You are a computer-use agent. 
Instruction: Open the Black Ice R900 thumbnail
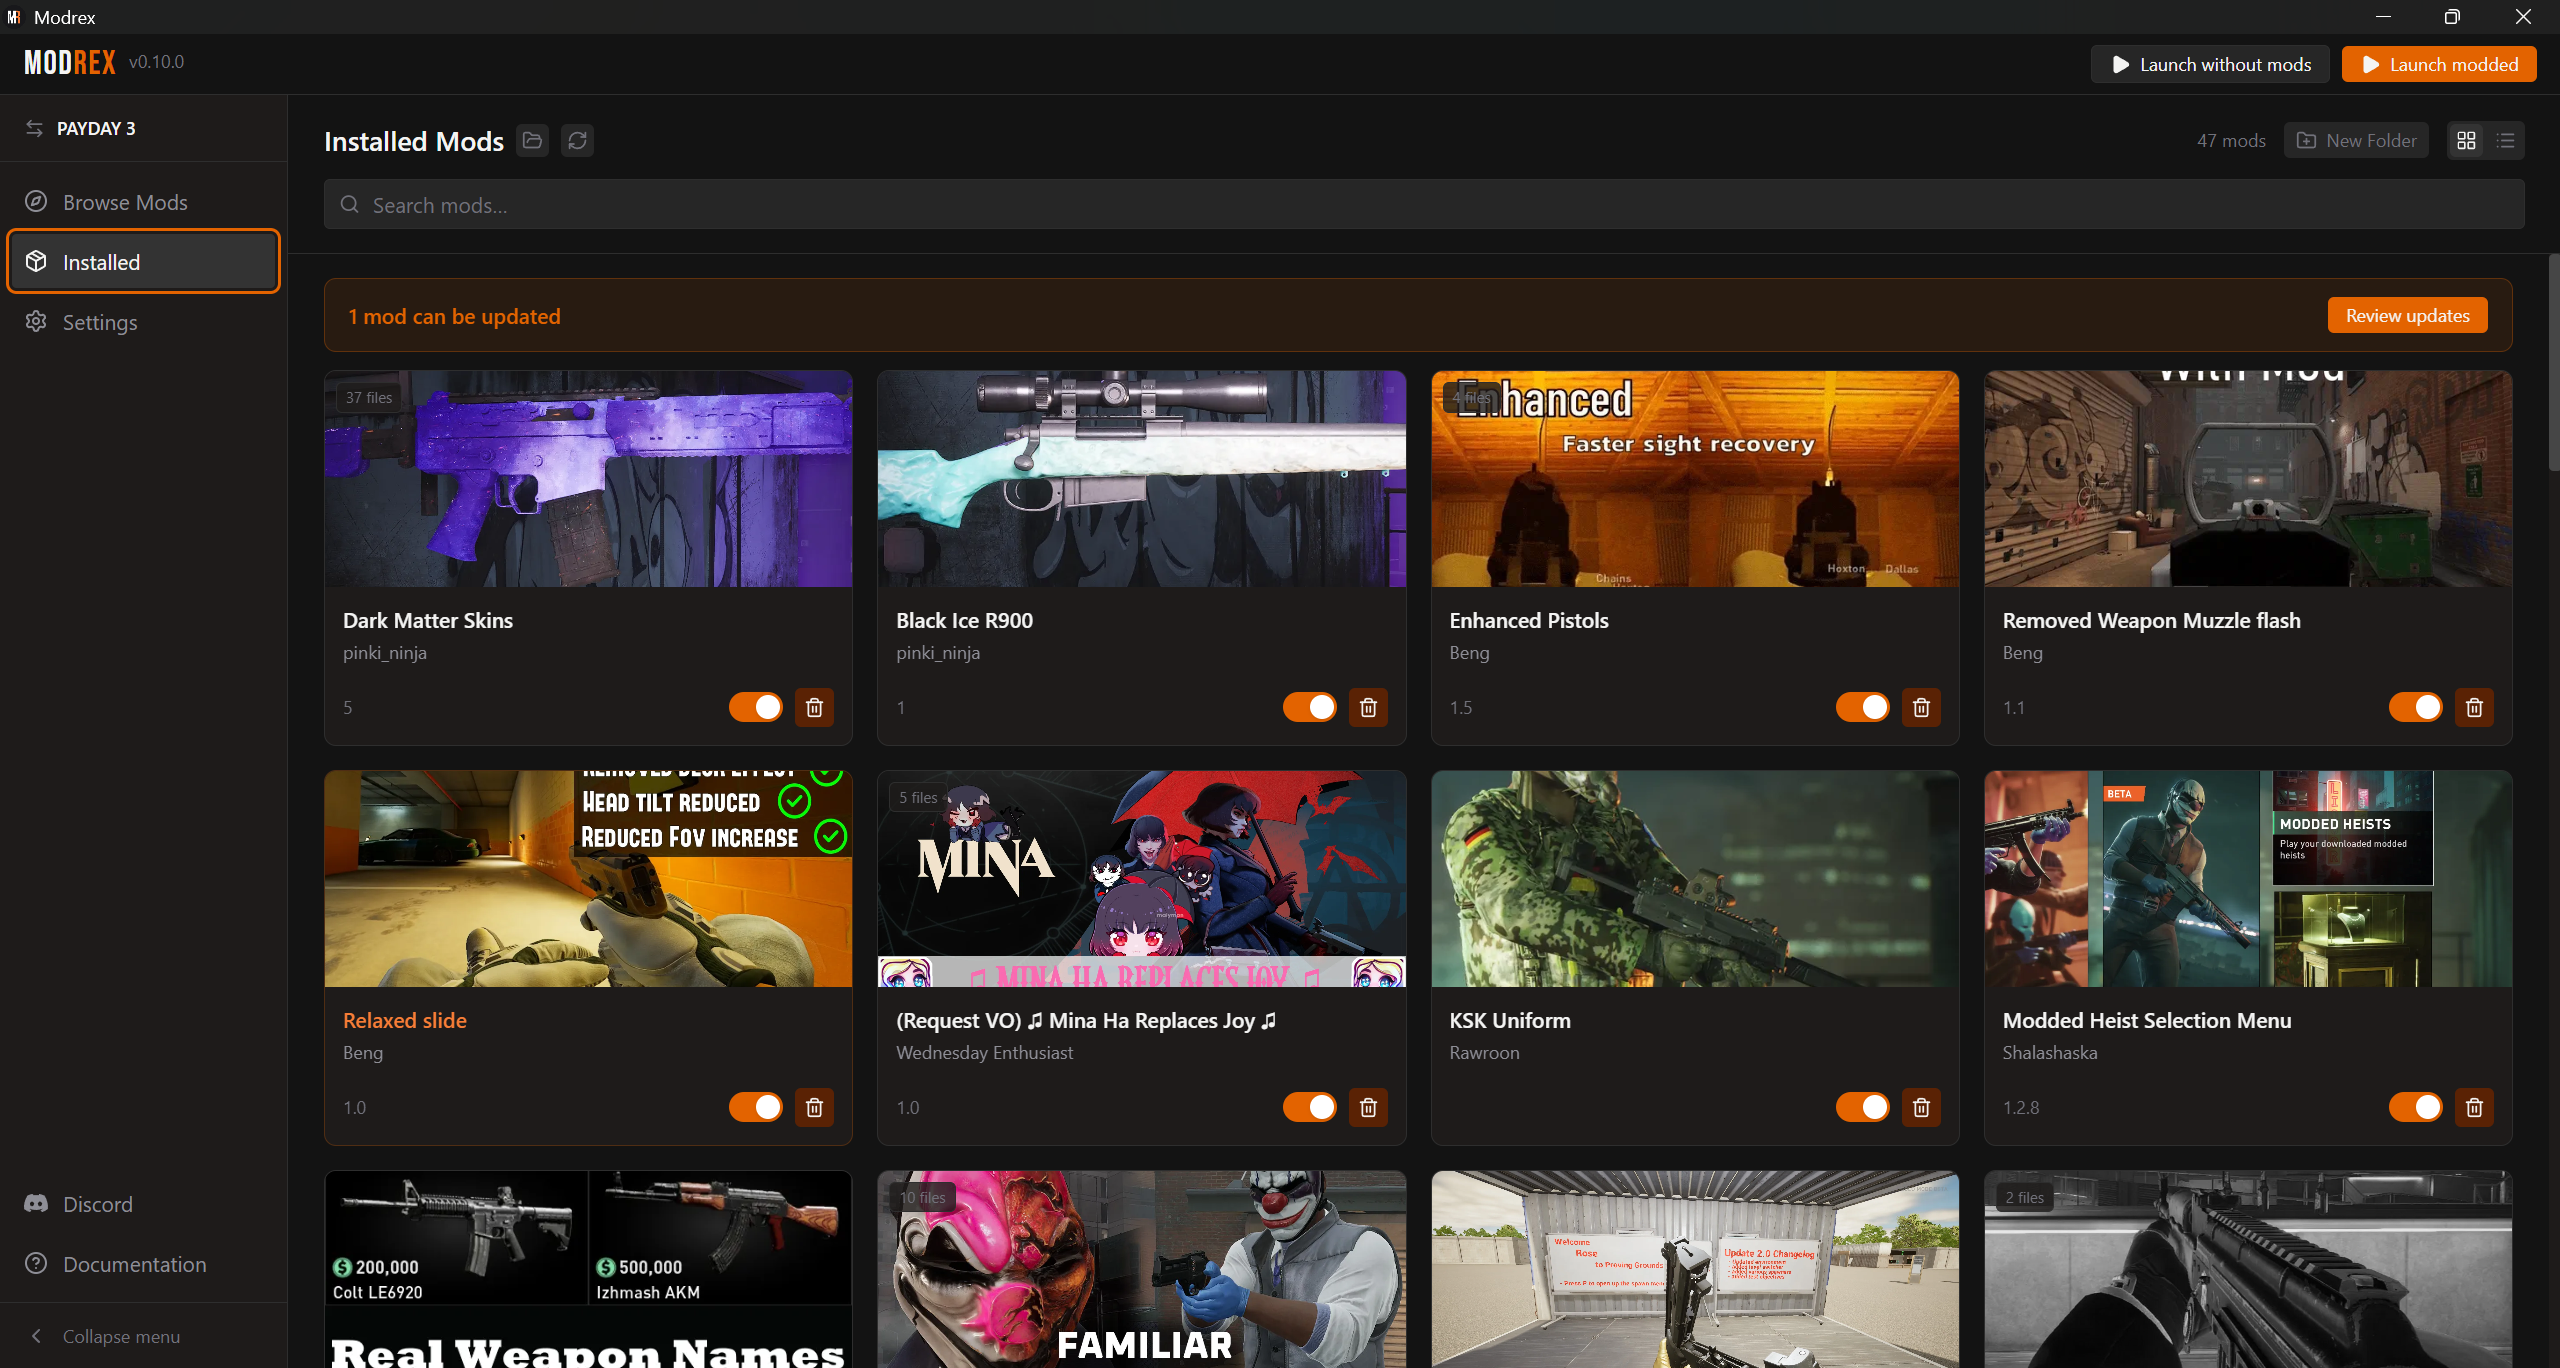1141,479
